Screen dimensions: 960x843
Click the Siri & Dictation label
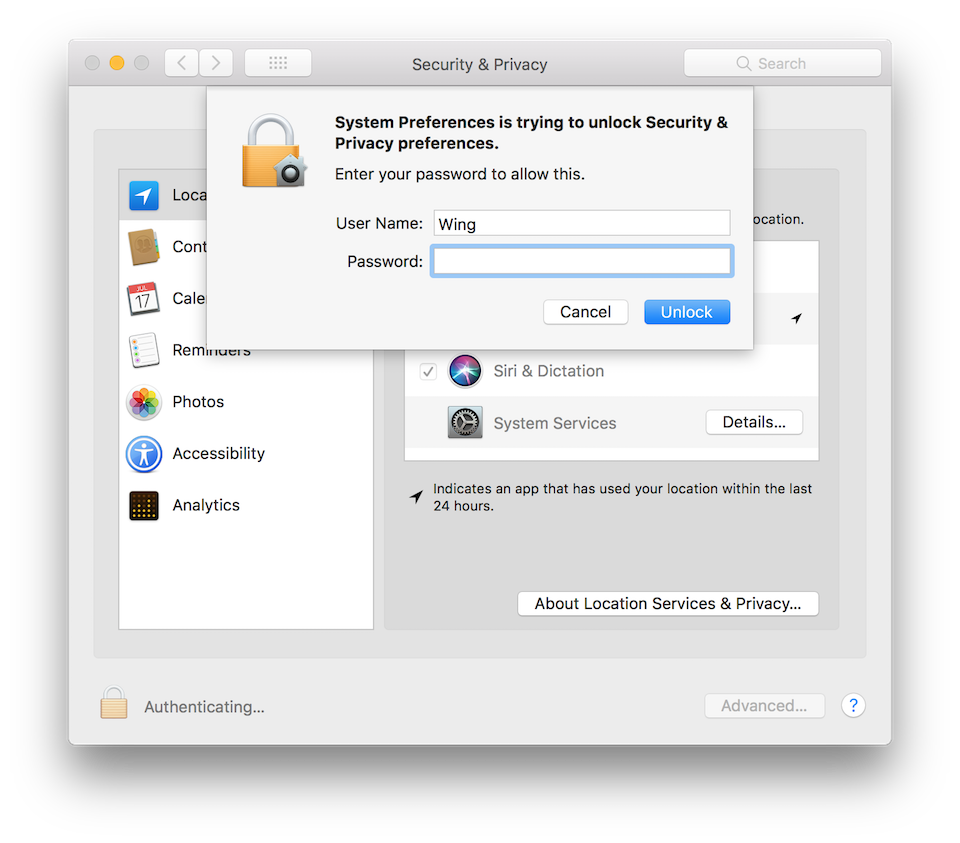[549, 371]
